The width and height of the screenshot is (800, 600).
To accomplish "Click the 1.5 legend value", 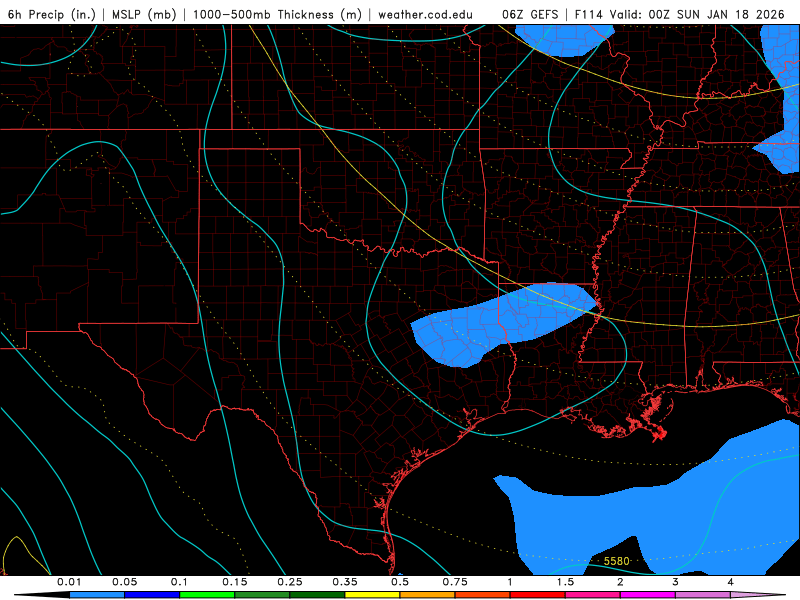I will coord(565,582).
